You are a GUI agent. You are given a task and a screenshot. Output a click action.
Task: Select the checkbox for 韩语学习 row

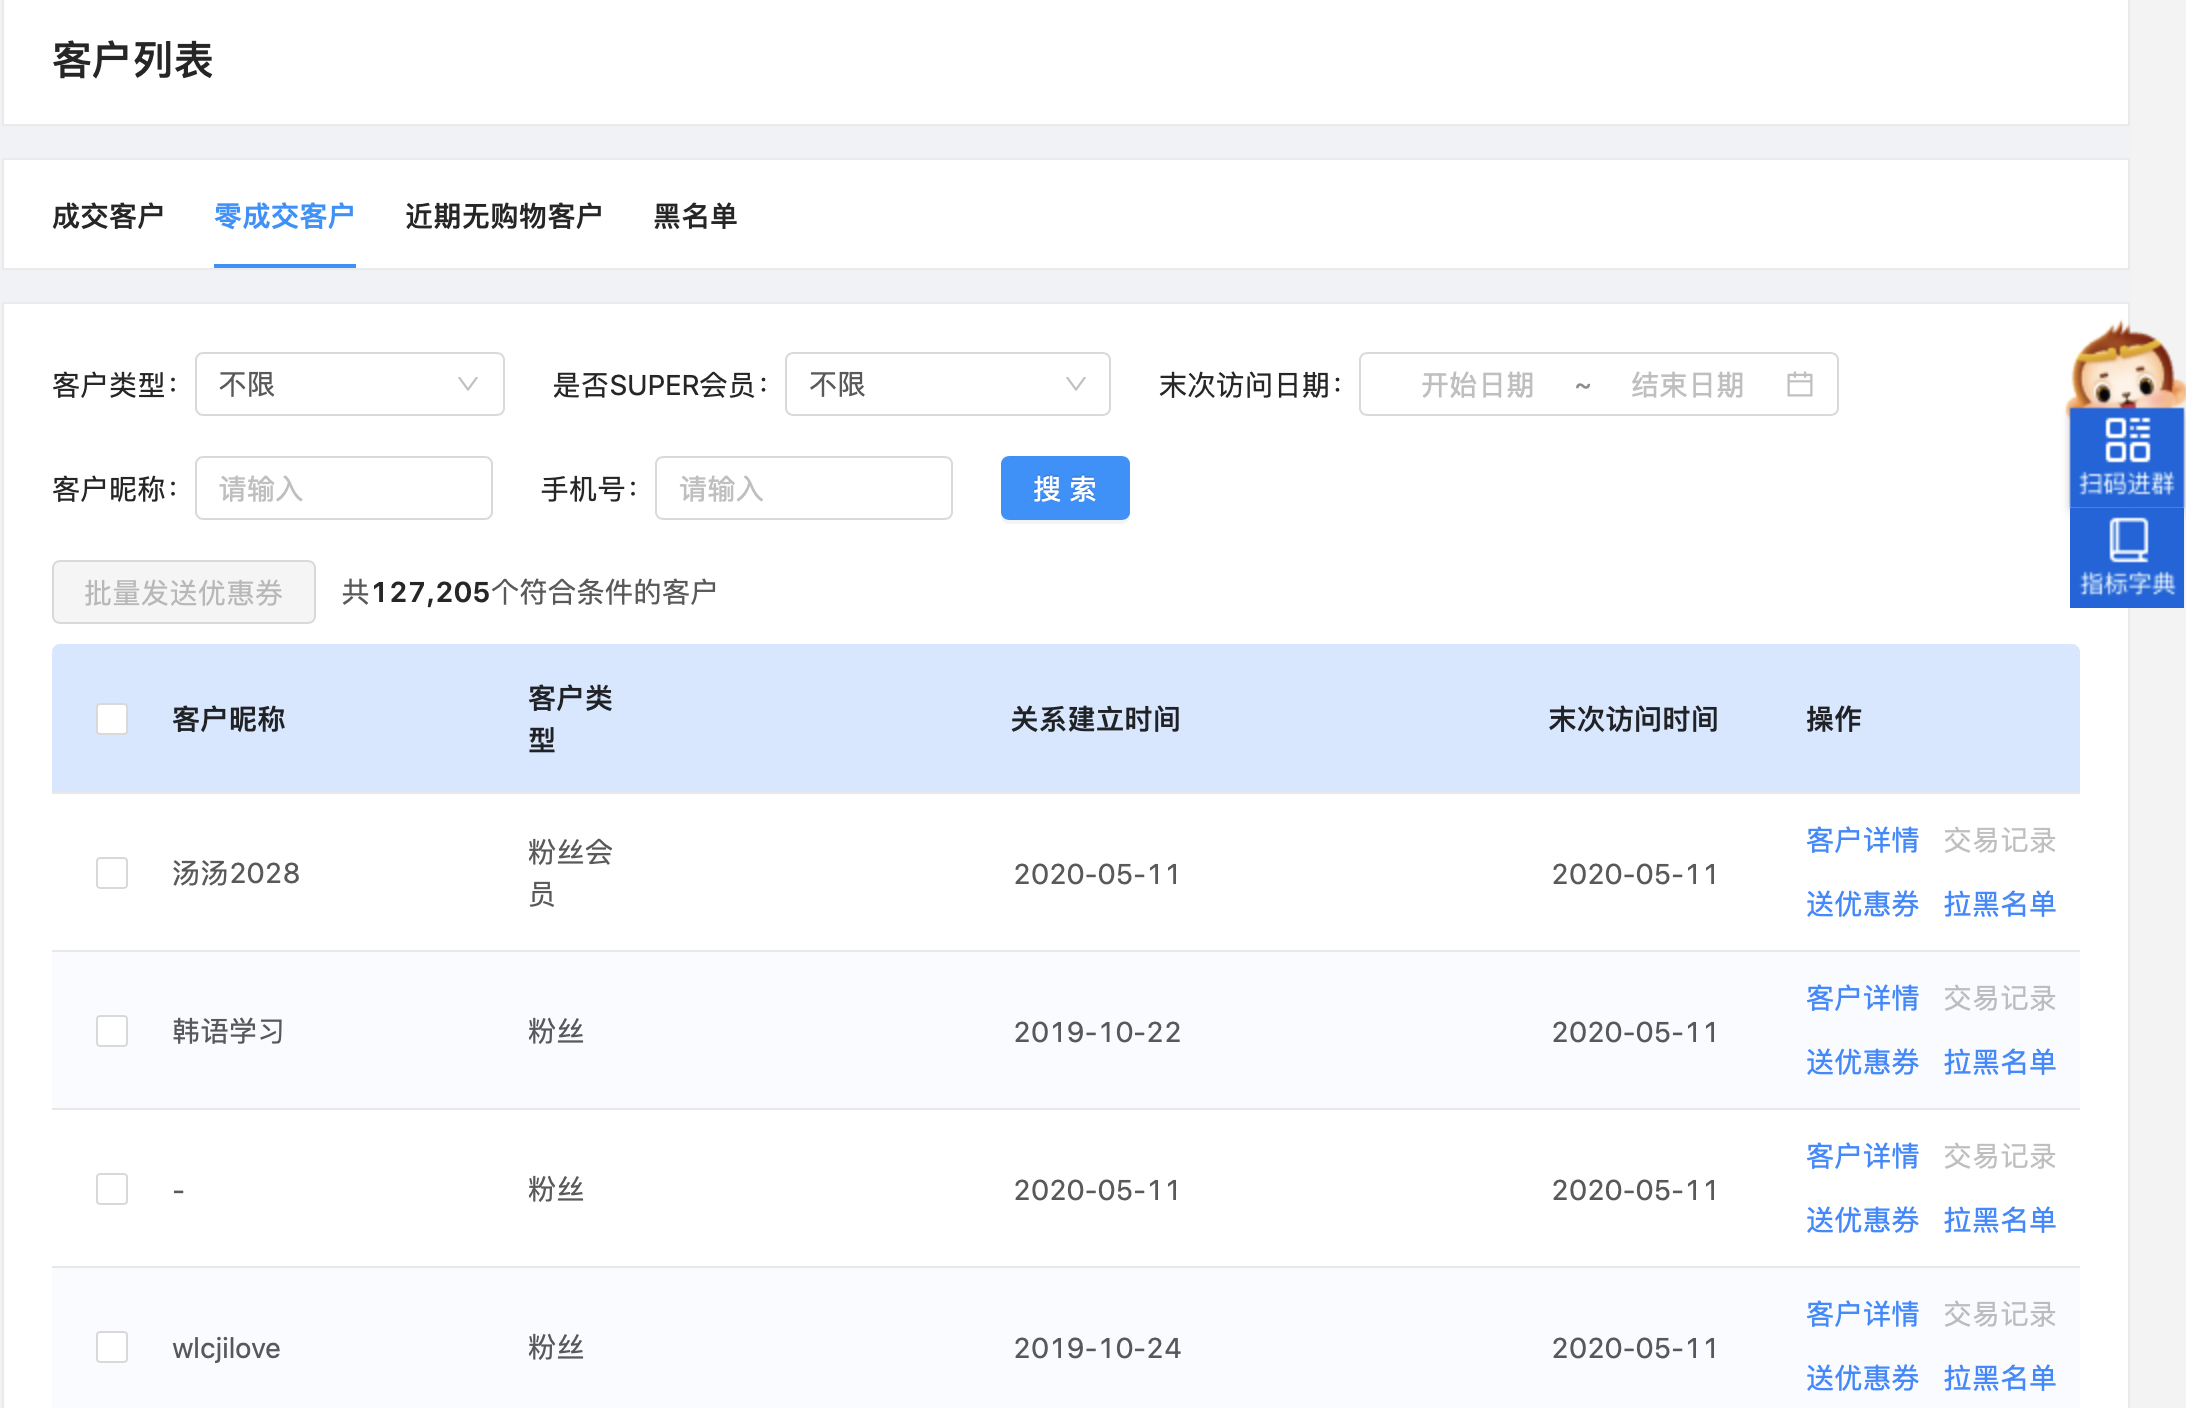112,1031
